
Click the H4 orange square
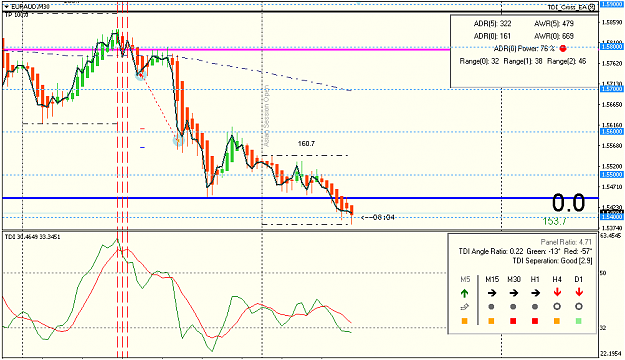[557, 321]
